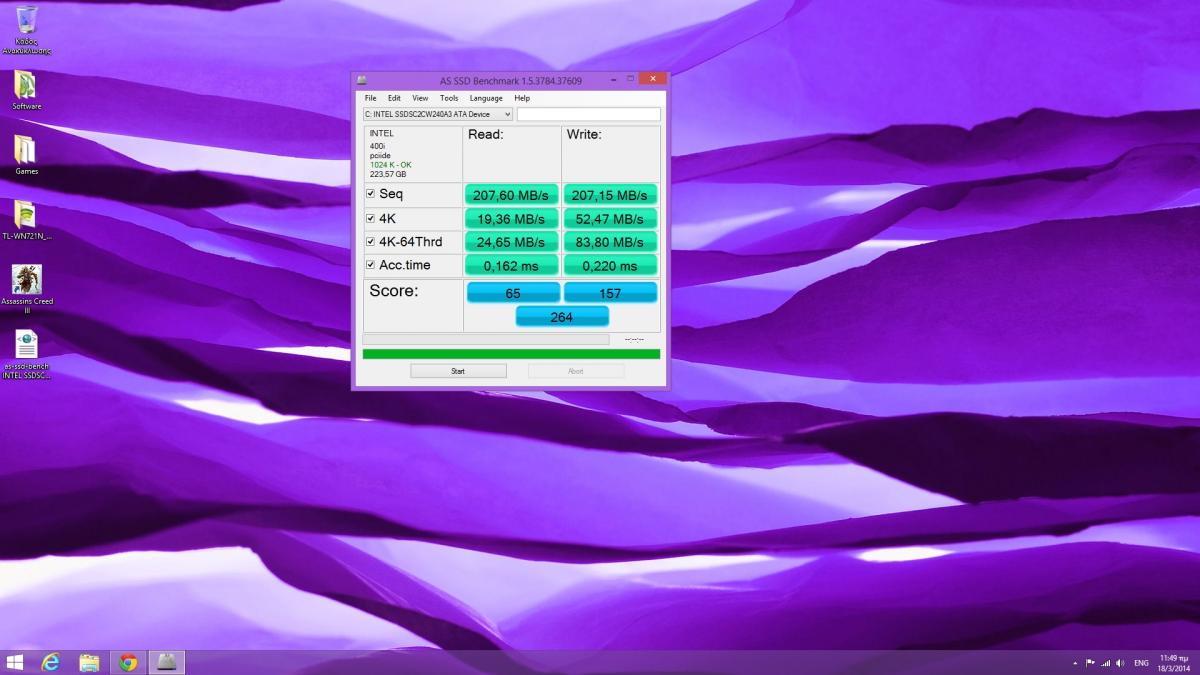Select the Software folder on the desktop
Screen dimensions: 1200x675
[x=26, y=91]
